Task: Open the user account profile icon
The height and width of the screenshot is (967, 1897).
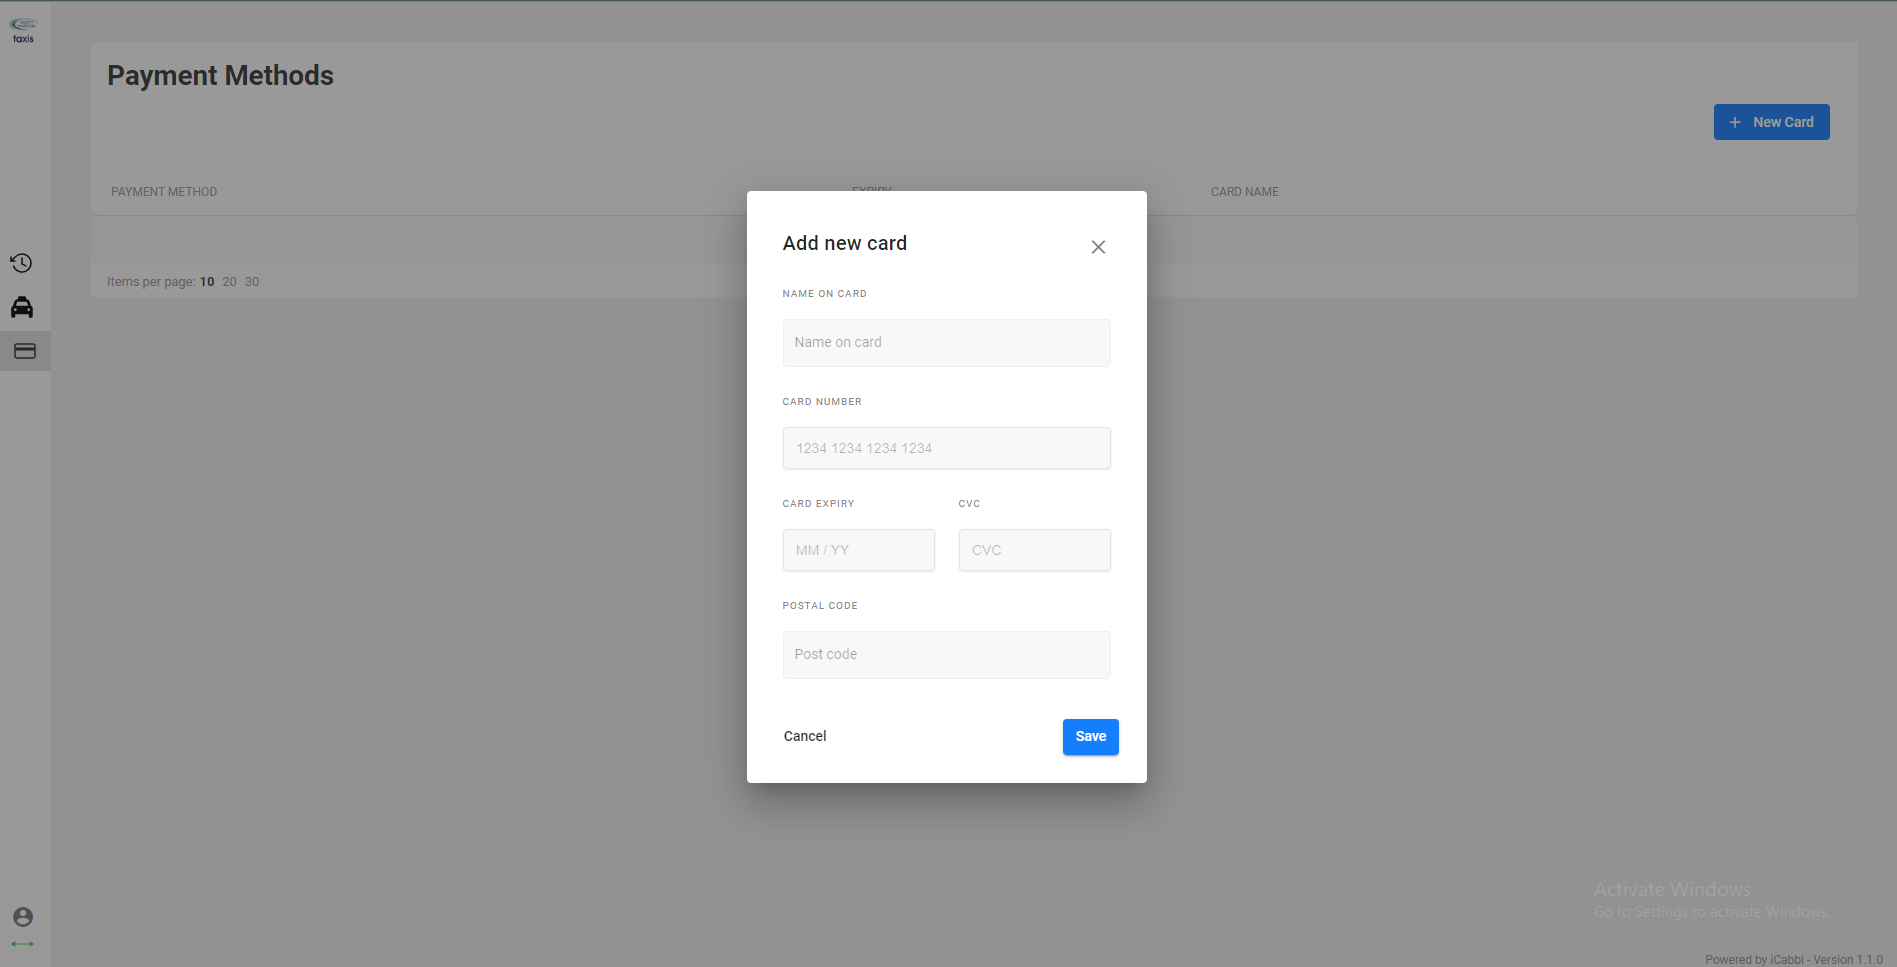Action: coord(23,917)
